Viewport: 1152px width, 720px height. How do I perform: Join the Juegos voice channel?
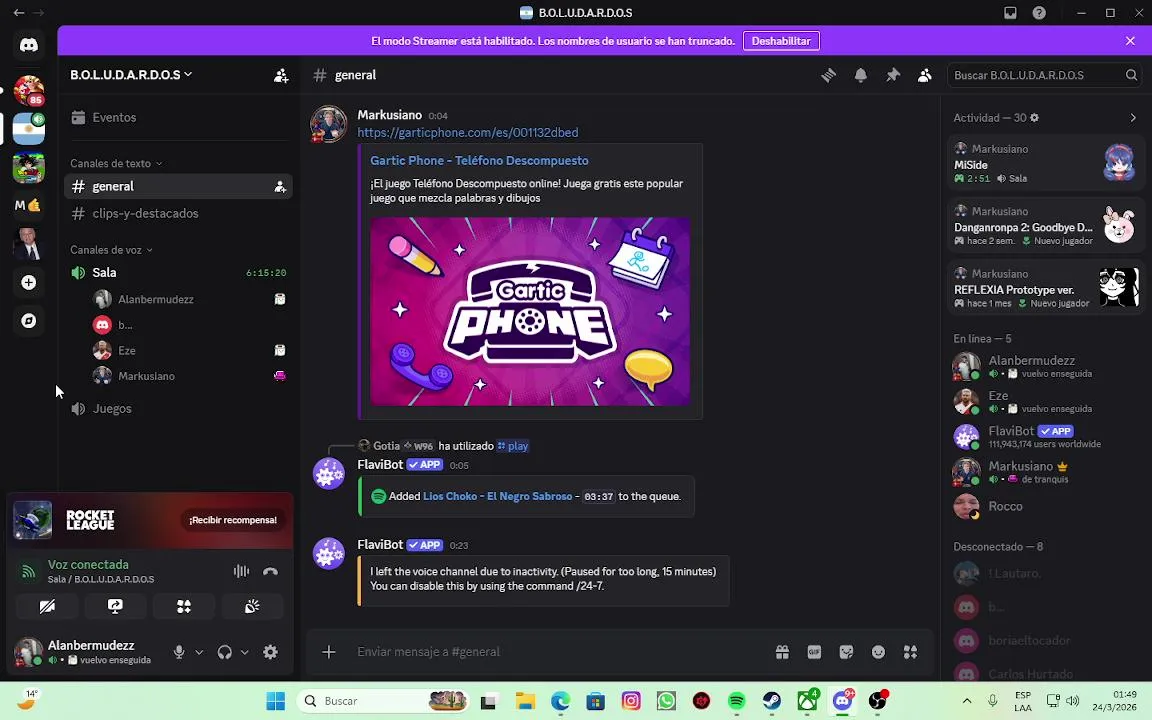tap(178, 408)
